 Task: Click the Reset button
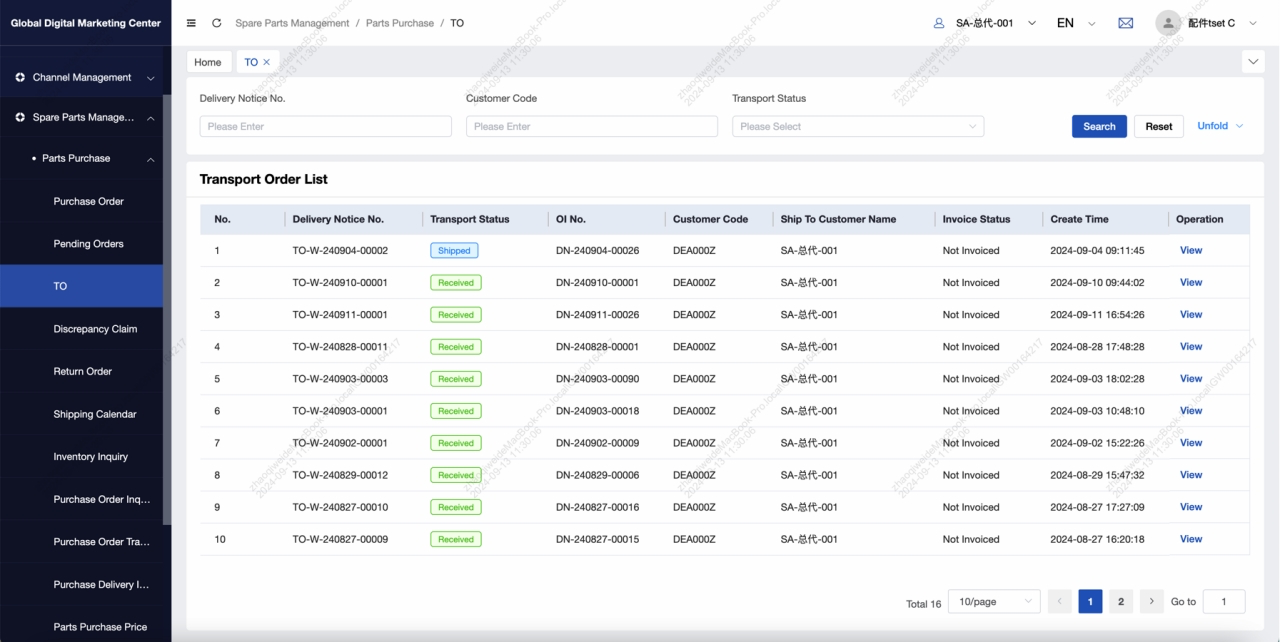1159,127
